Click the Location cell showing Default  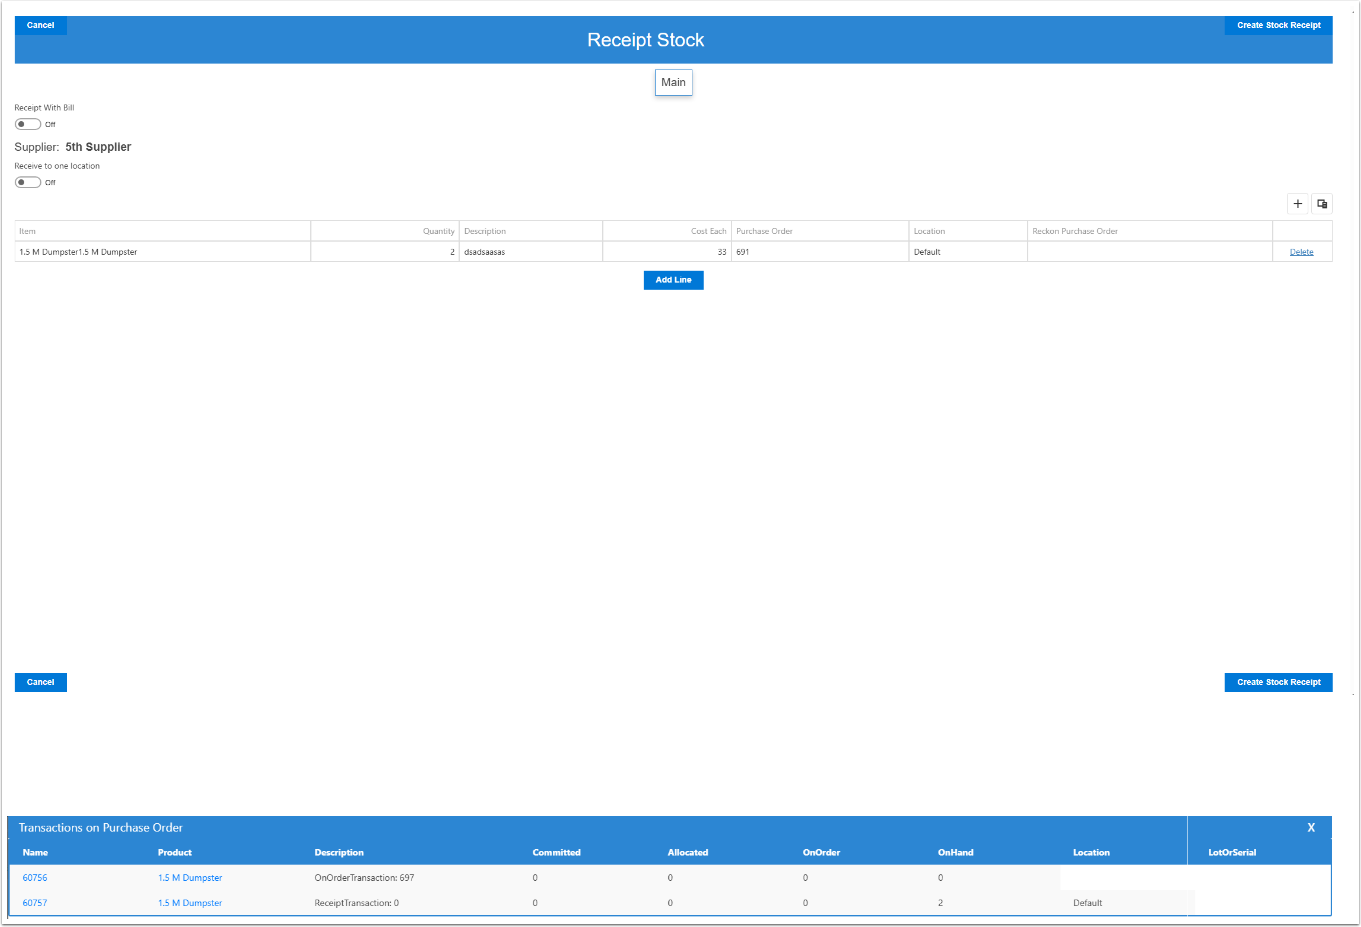click(x=967, y=252)
